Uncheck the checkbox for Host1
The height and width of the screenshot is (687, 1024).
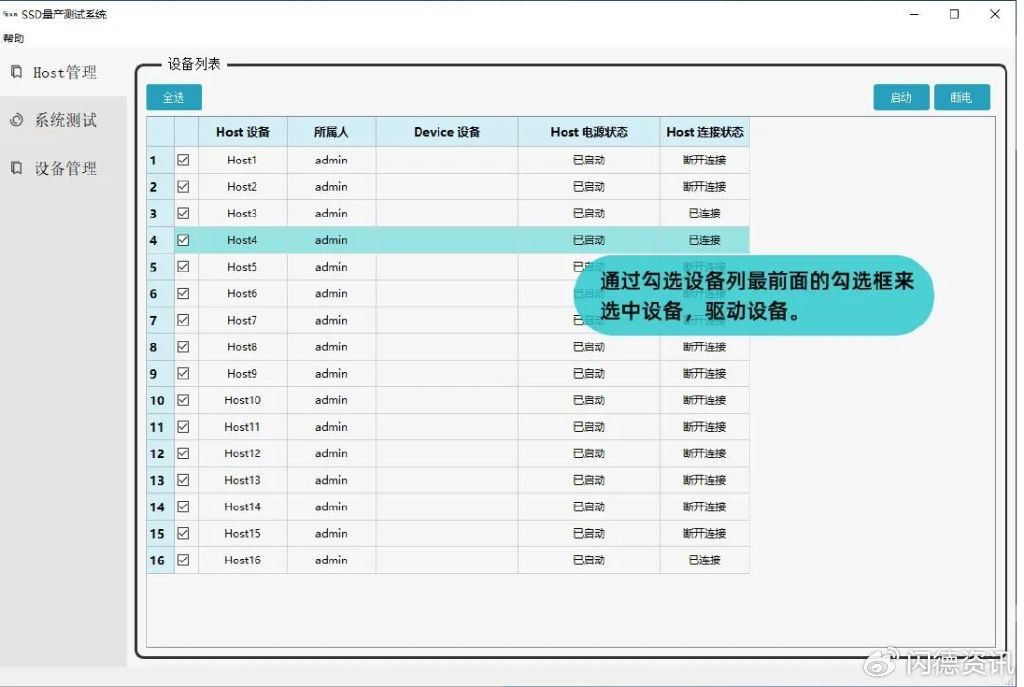pyautogui.click(x=184, y=159)
